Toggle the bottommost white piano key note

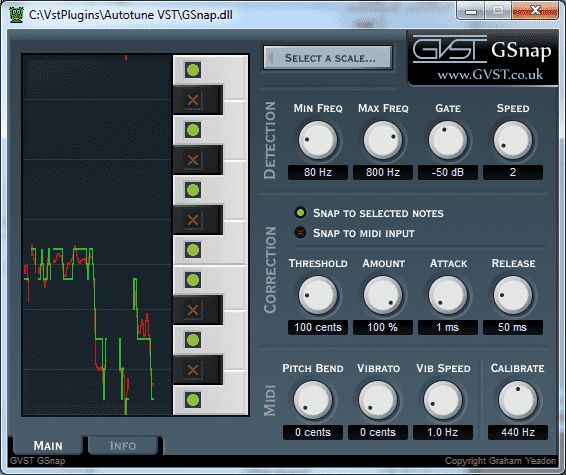pyautogui.click(x=193, y=400)
